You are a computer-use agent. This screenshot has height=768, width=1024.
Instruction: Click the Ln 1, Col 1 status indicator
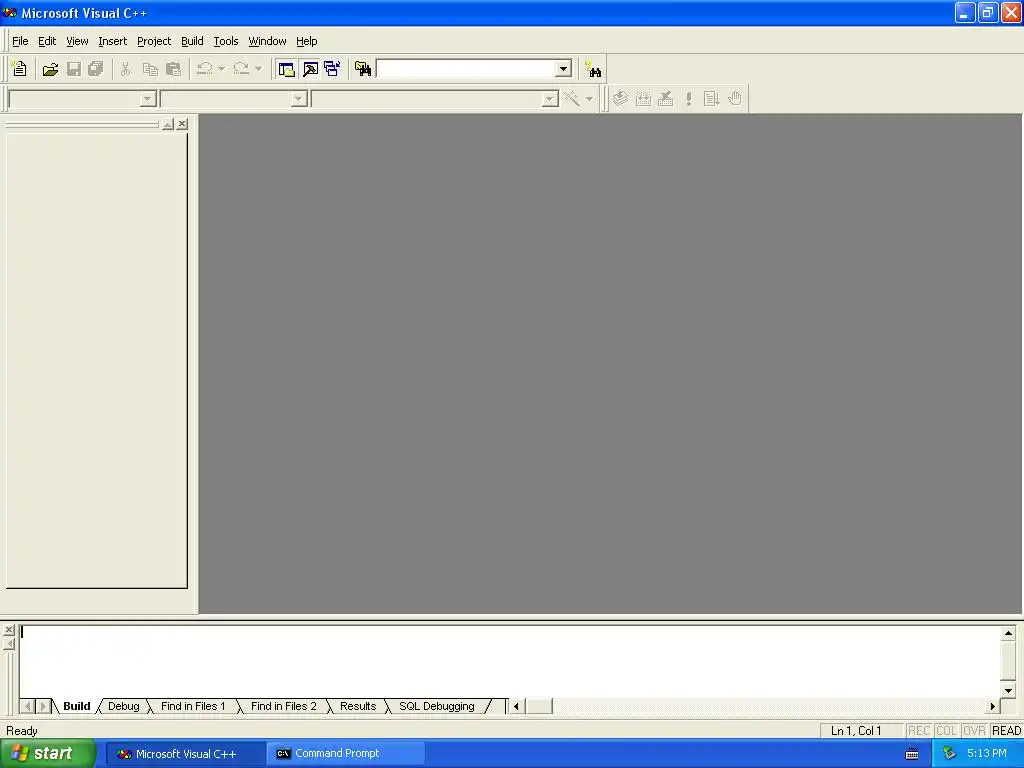pyautogui.click(x=856, y=731)
